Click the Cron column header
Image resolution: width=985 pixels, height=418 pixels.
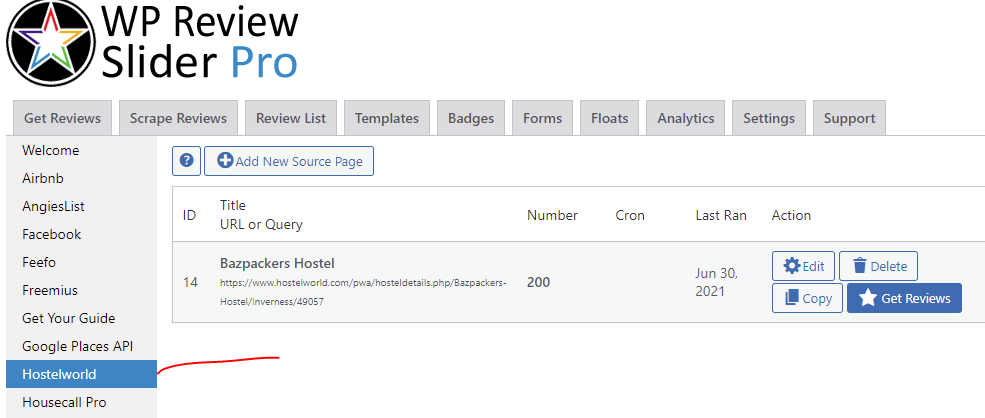point(630,215)
